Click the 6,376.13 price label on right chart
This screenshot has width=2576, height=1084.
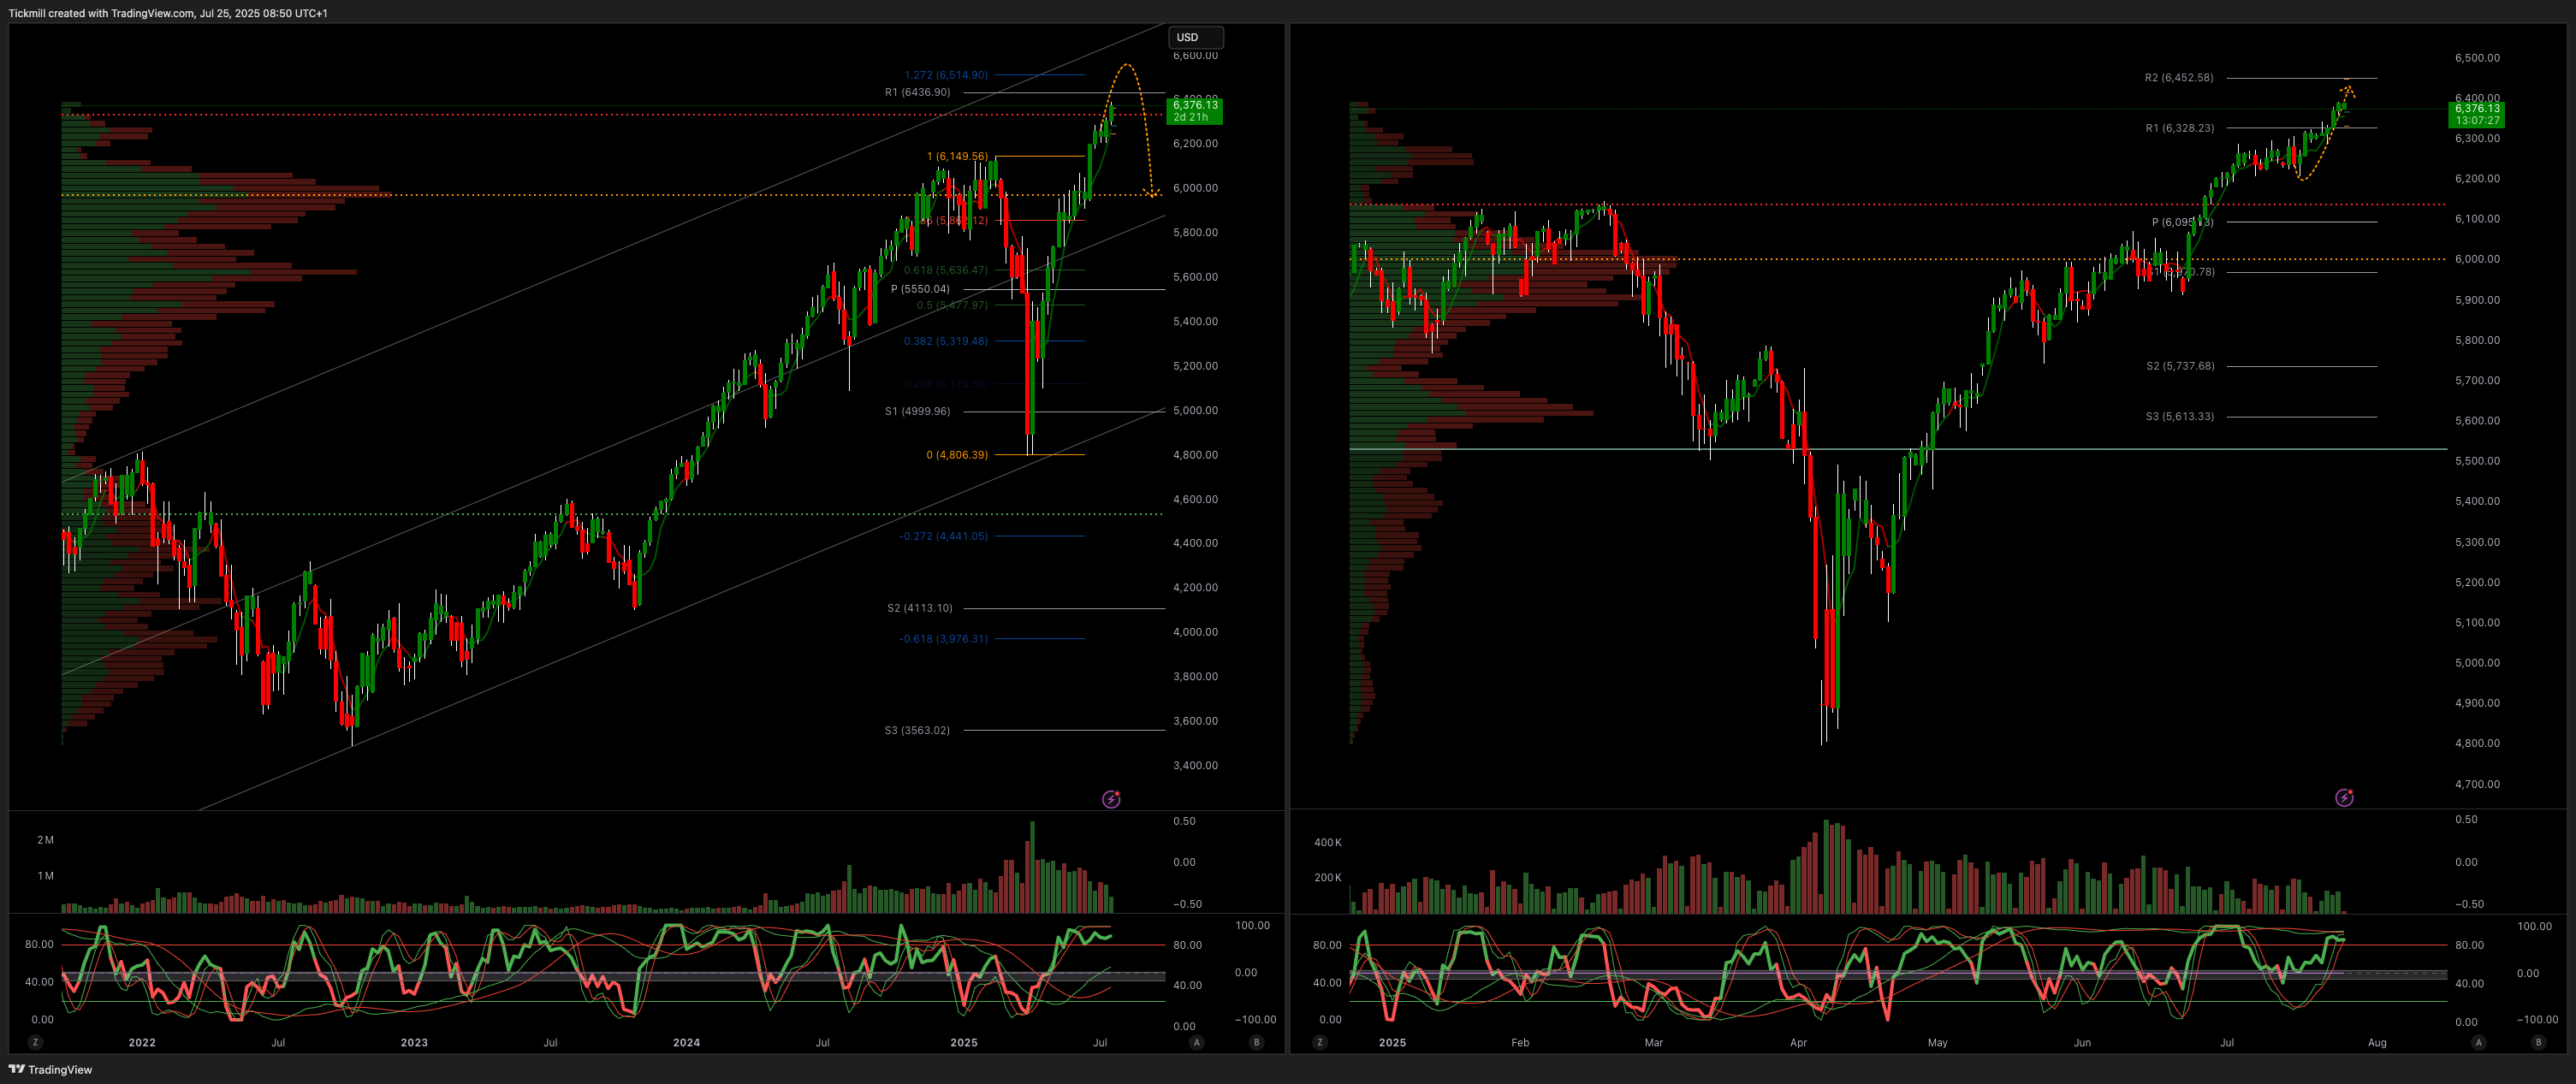[2477, 114]
